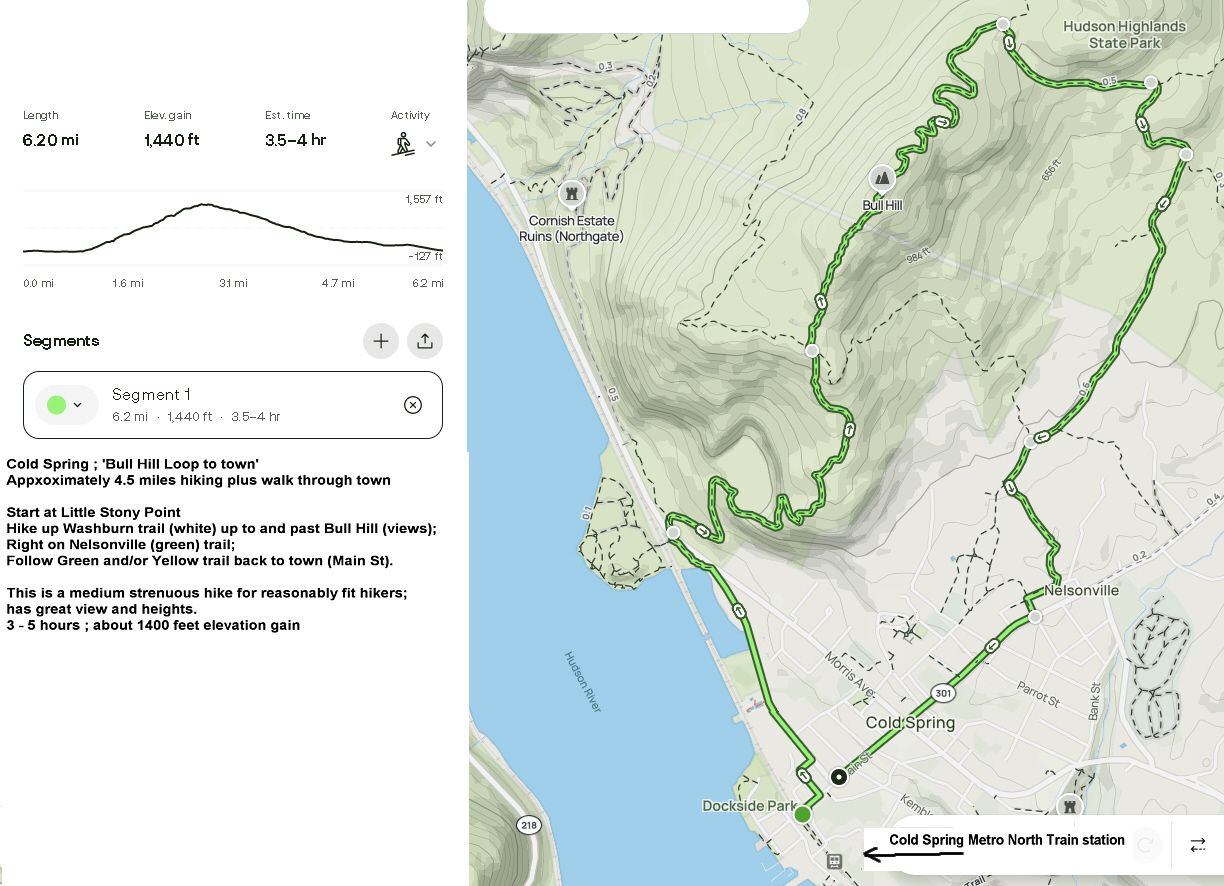Click the reverse route arrows icon

point(1198,845)
